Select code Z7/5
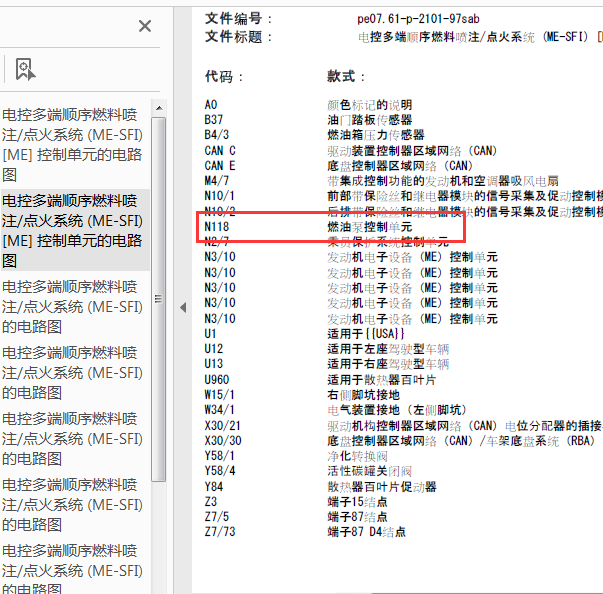The width and height of the screenshot is (603, 594). click(217, 517)
